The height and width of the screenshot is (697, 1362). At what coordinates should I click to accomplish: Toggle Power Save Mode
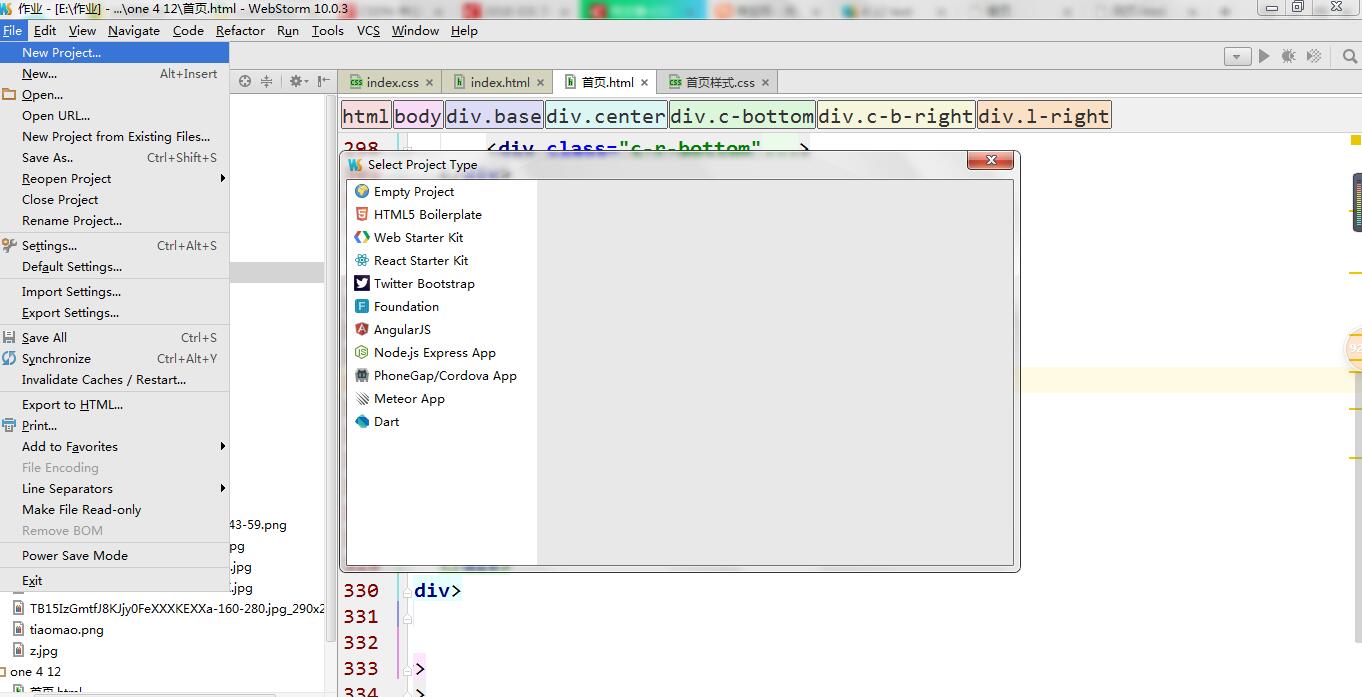click(115, 555)
